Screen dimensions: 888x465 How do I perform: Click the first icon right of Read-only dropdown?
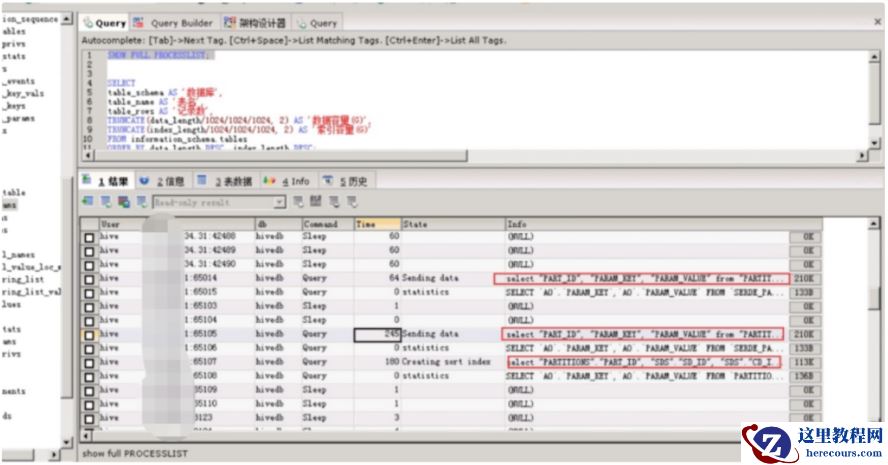coord(298,201)
